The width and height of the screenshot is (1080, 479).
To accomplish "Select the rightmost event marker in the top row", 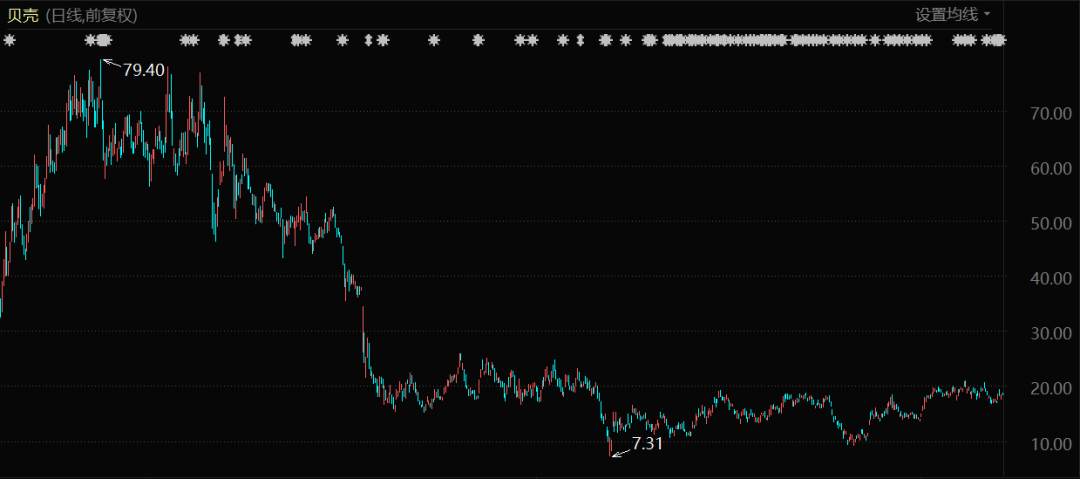I will click(999, 40).
